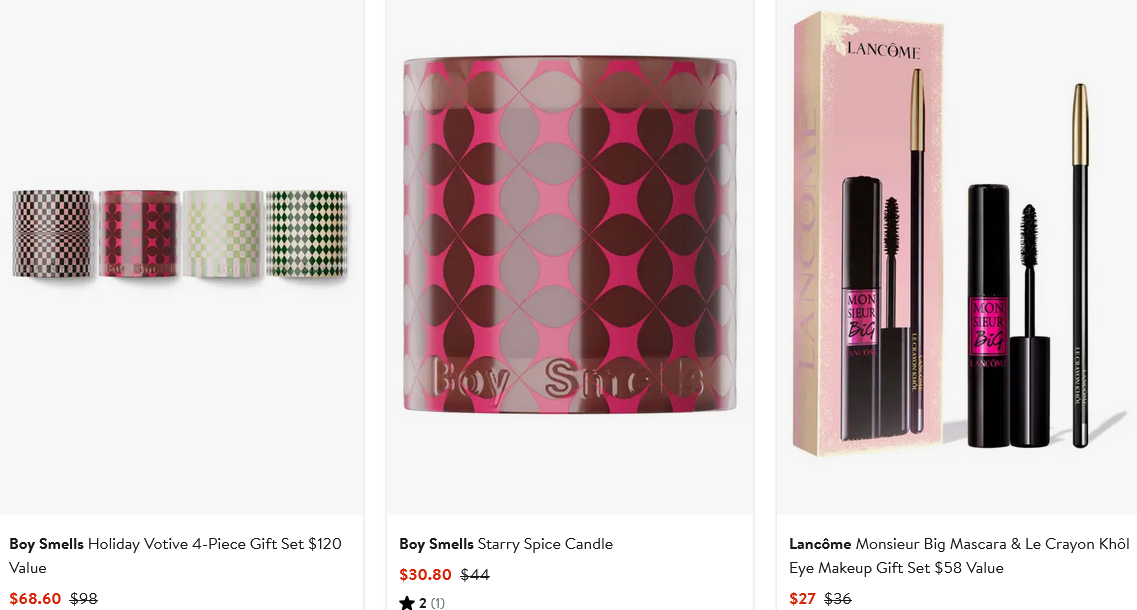Click the crossed-out $44 original price
This screenshot has height=610, width=1137.
coord(475,575)
